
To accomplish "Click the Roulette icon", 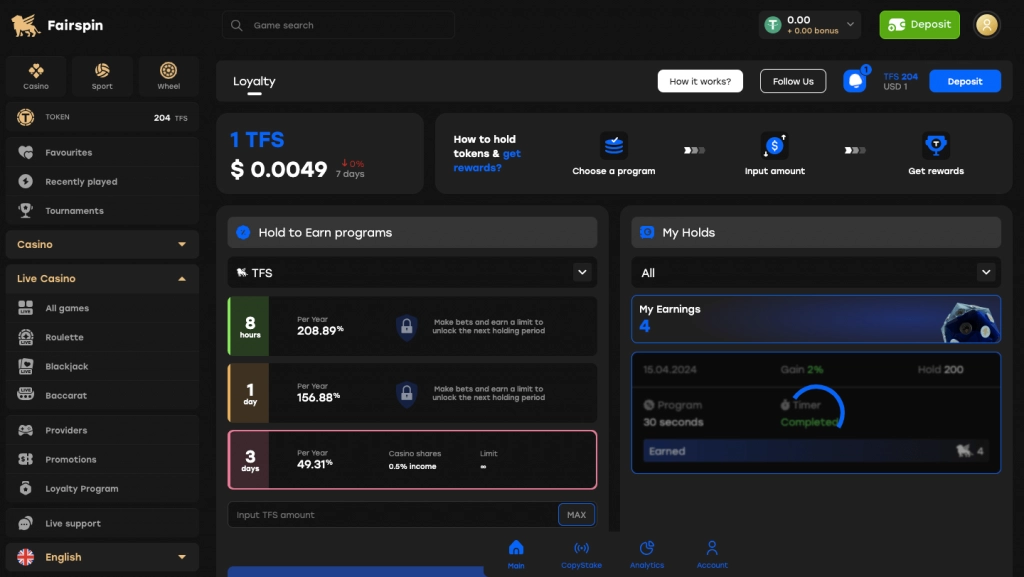I will click(x=25, y=337).
